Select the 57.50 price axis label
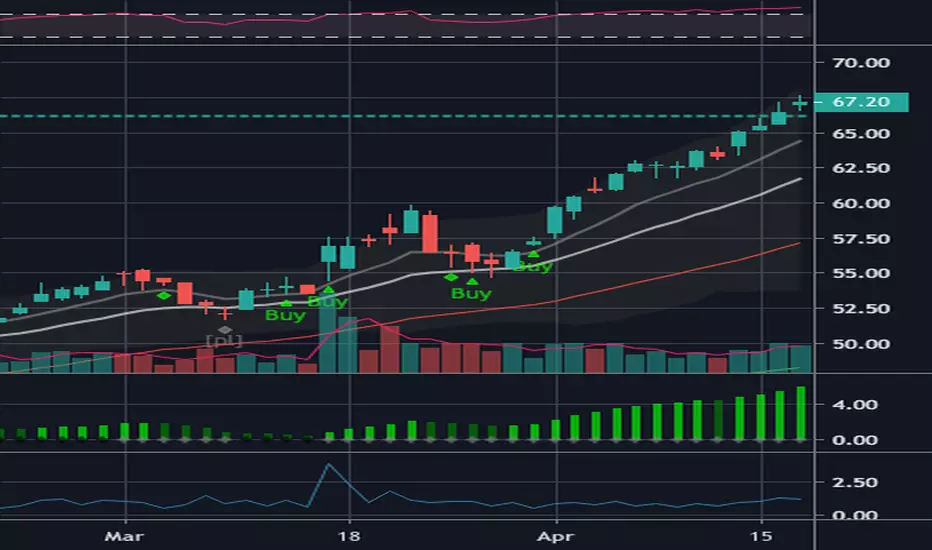This screenshot has height=550, width=932. 861,238
